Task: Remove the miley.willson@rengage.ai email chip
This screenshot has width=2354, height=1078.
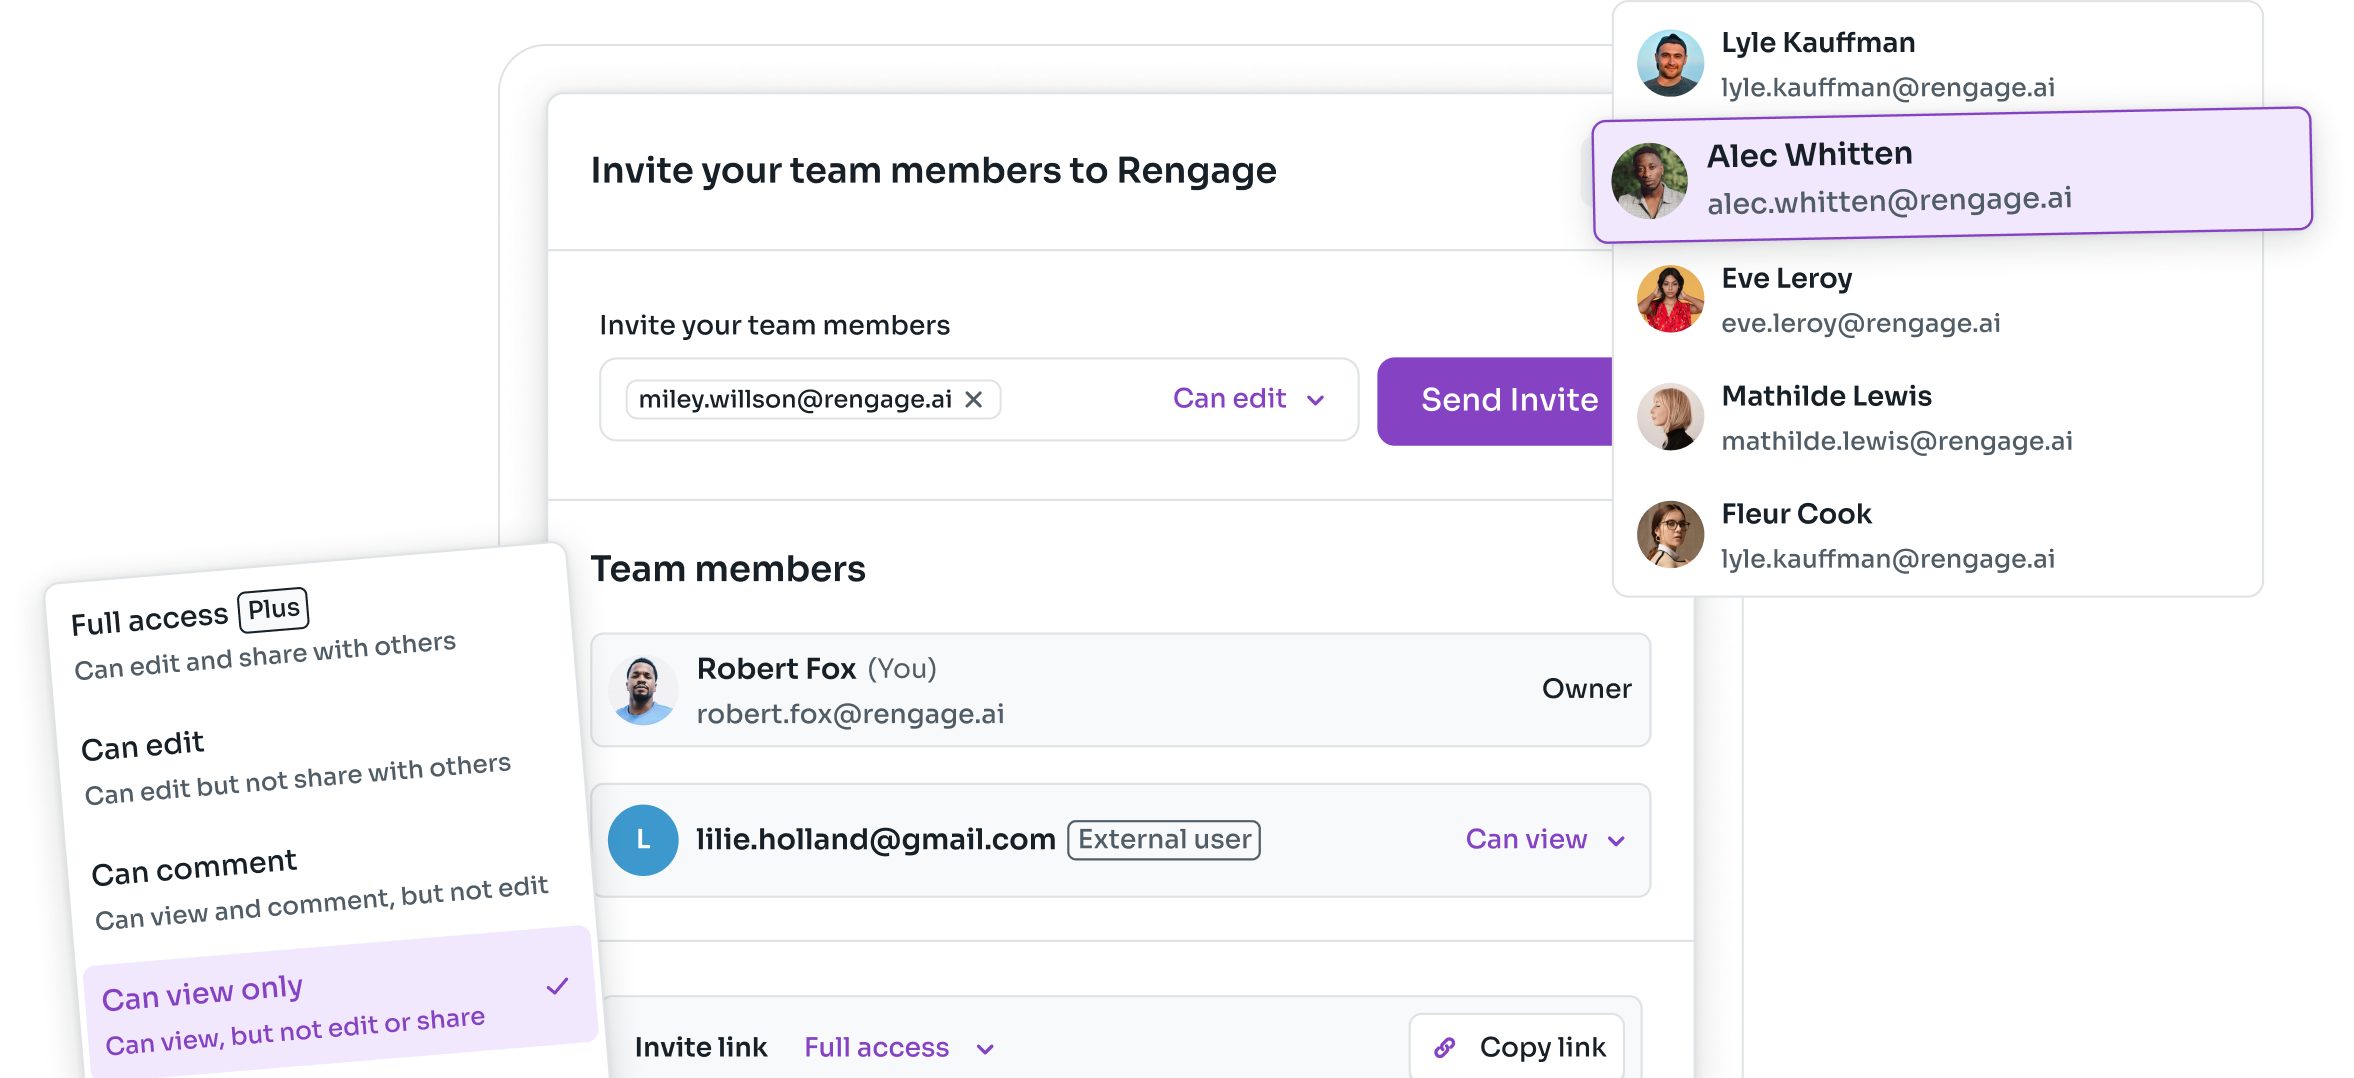Action: click(x=973, y=400)
